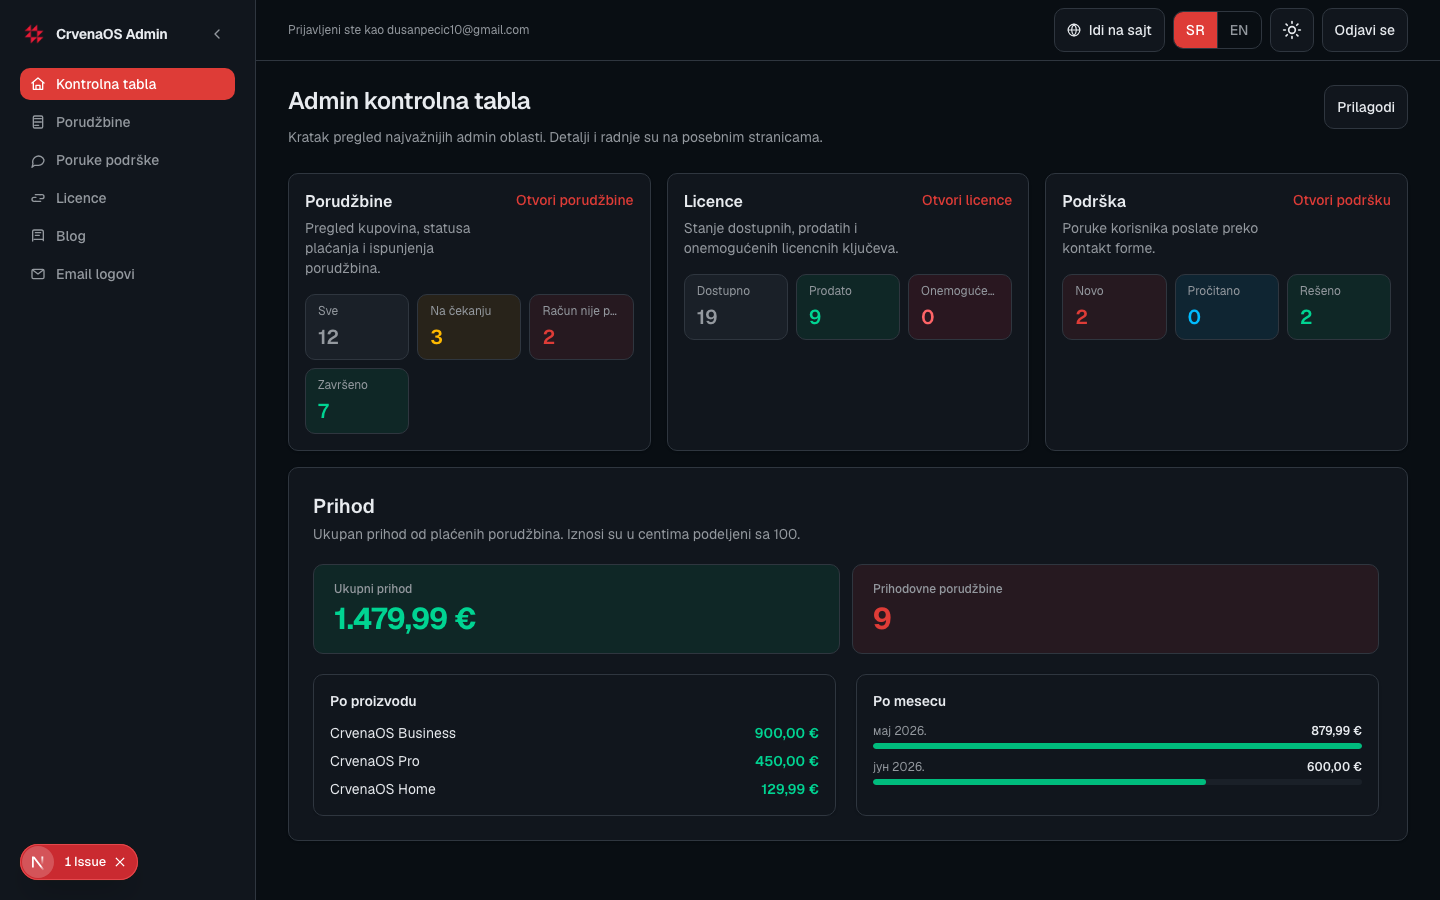Click the јун 2026 revenue bar
This screenshot has height=900, width=1440.
pos(1117,782)
